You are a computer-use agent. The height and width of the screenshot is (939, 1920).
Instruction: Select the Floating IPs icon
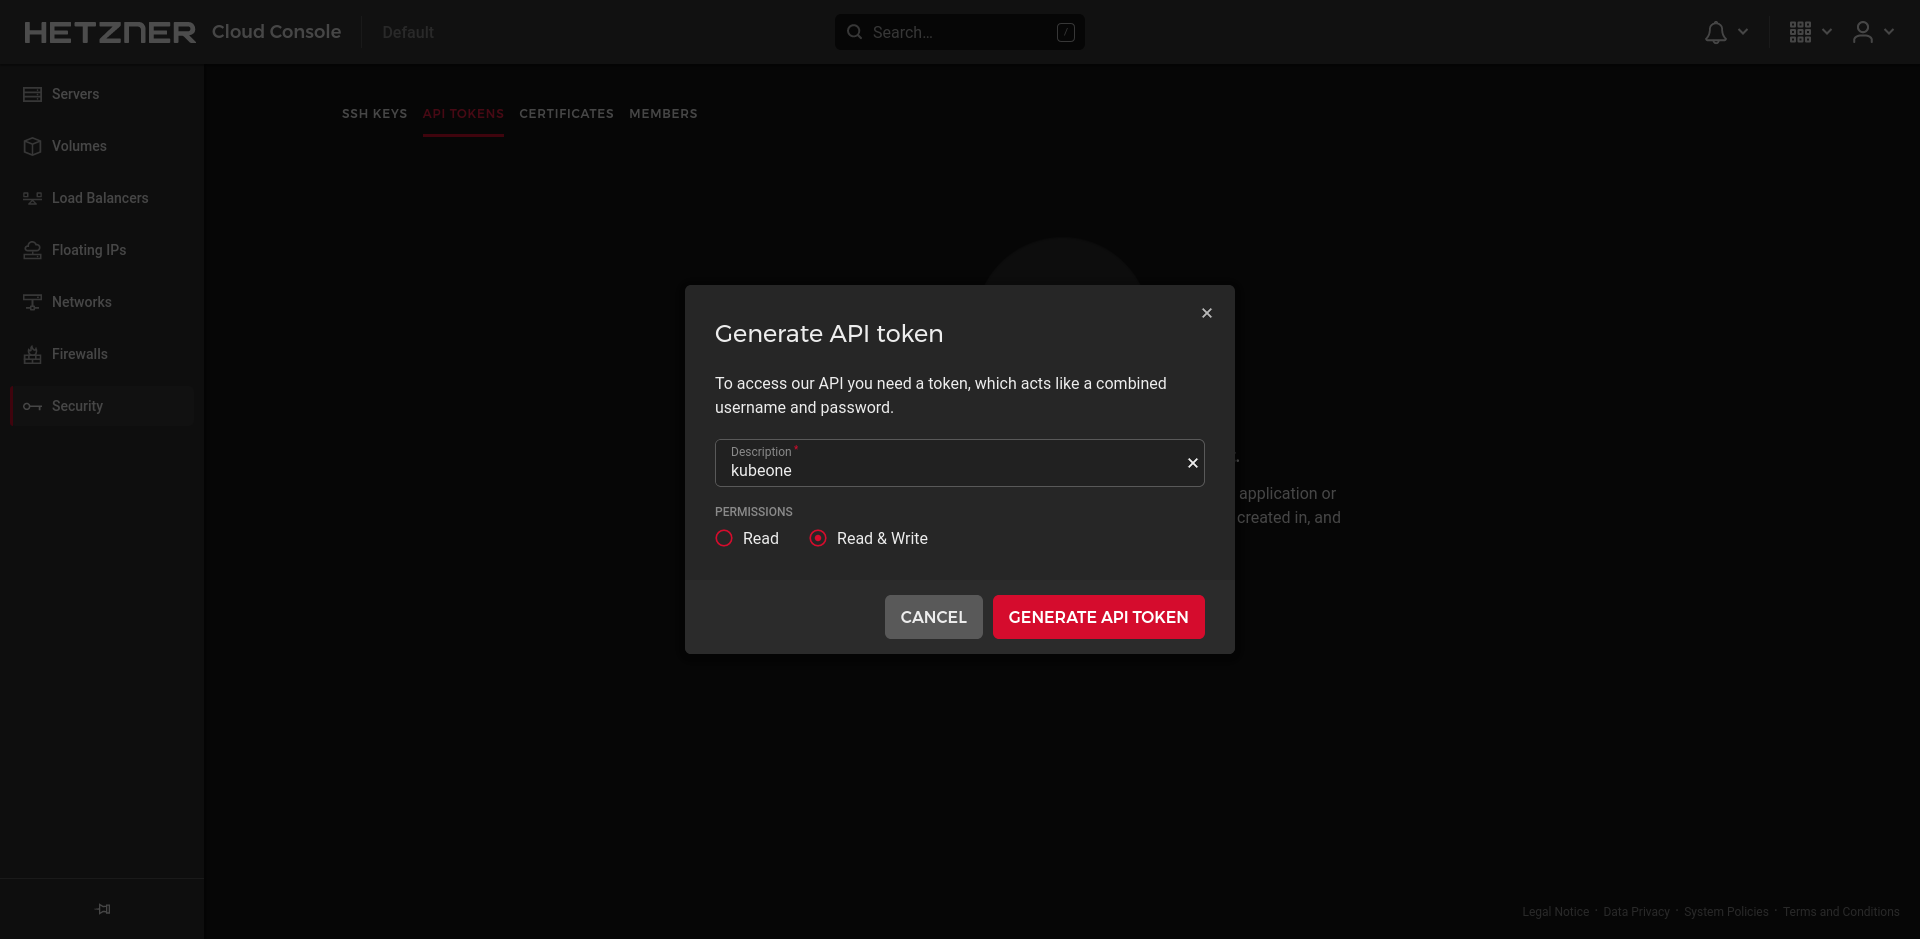click(x=32, y=250)
